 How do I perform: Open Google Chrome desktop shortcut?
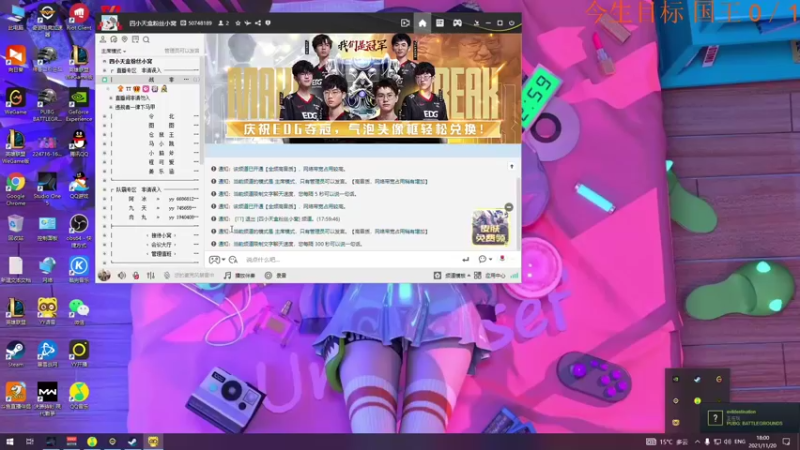pos(16,188)
